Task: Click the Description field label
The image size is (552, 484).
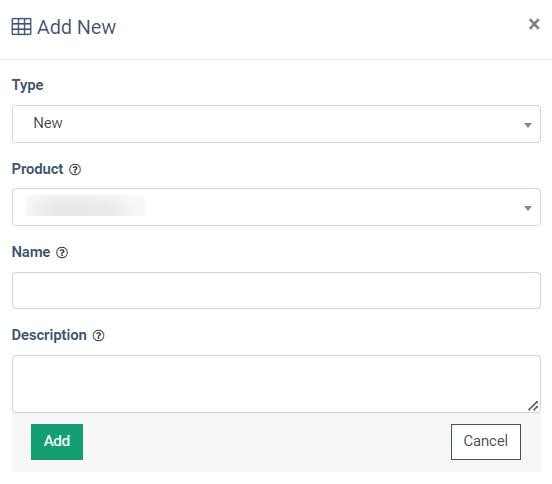Action: (49, 335)
